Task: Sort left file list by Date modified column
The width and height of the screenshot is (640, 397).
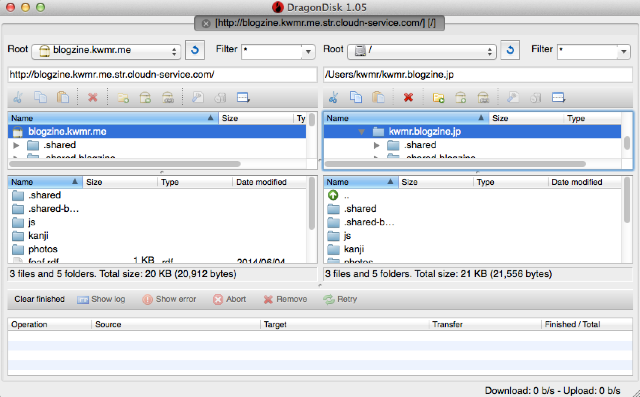Action: tap(269, 182)
